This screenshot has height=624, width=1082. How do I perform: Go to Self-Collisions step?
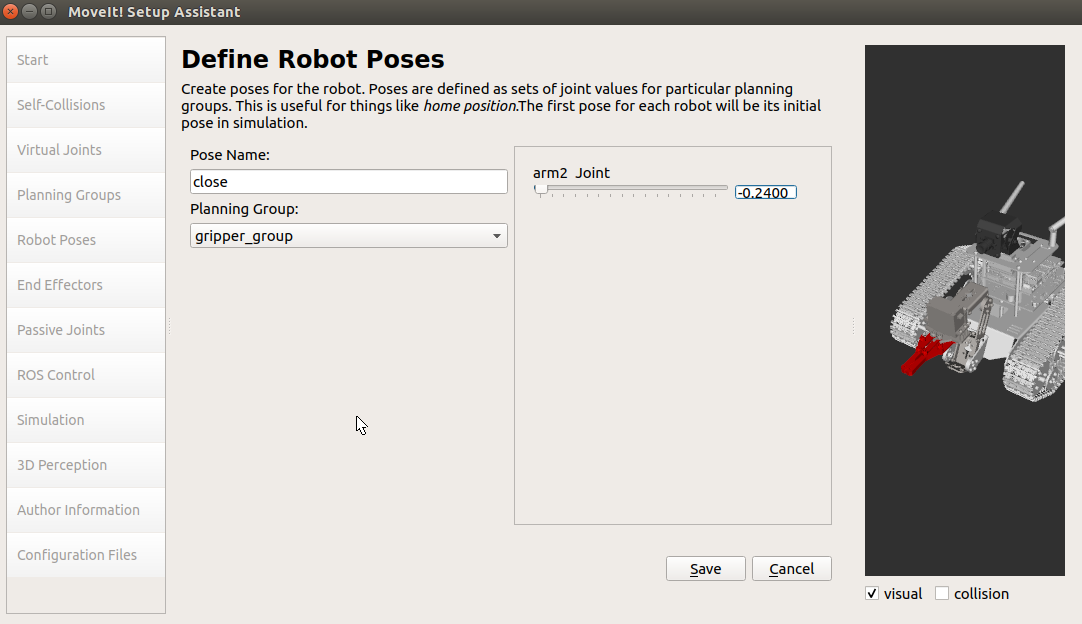point(86,105)
